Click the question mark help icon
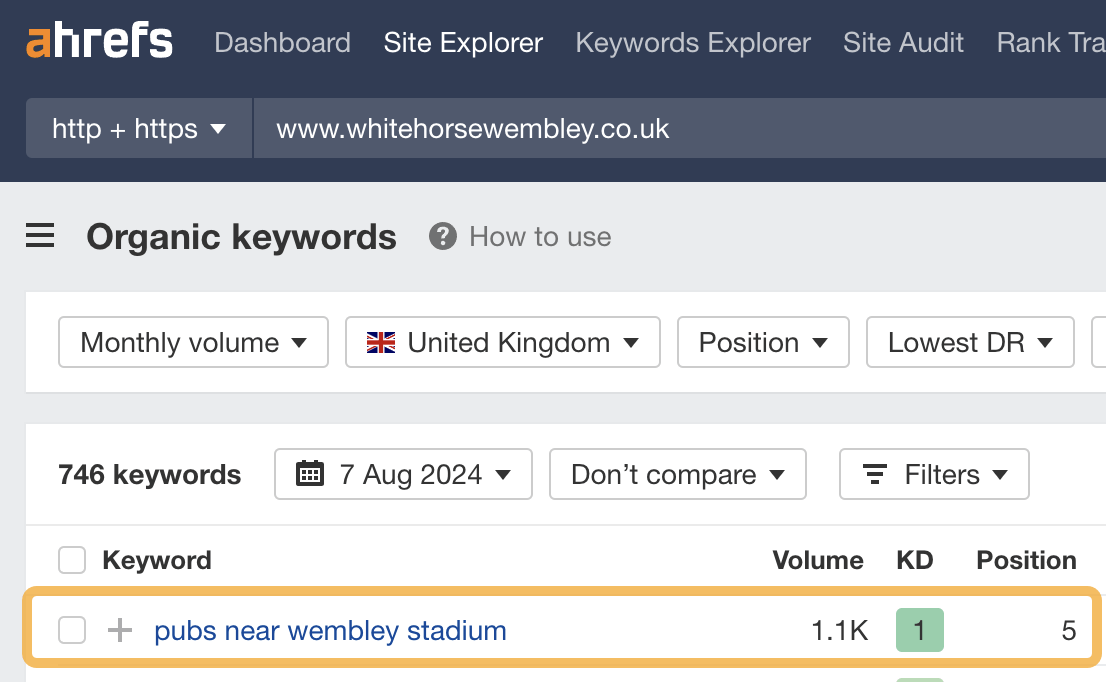 [441, 237]
